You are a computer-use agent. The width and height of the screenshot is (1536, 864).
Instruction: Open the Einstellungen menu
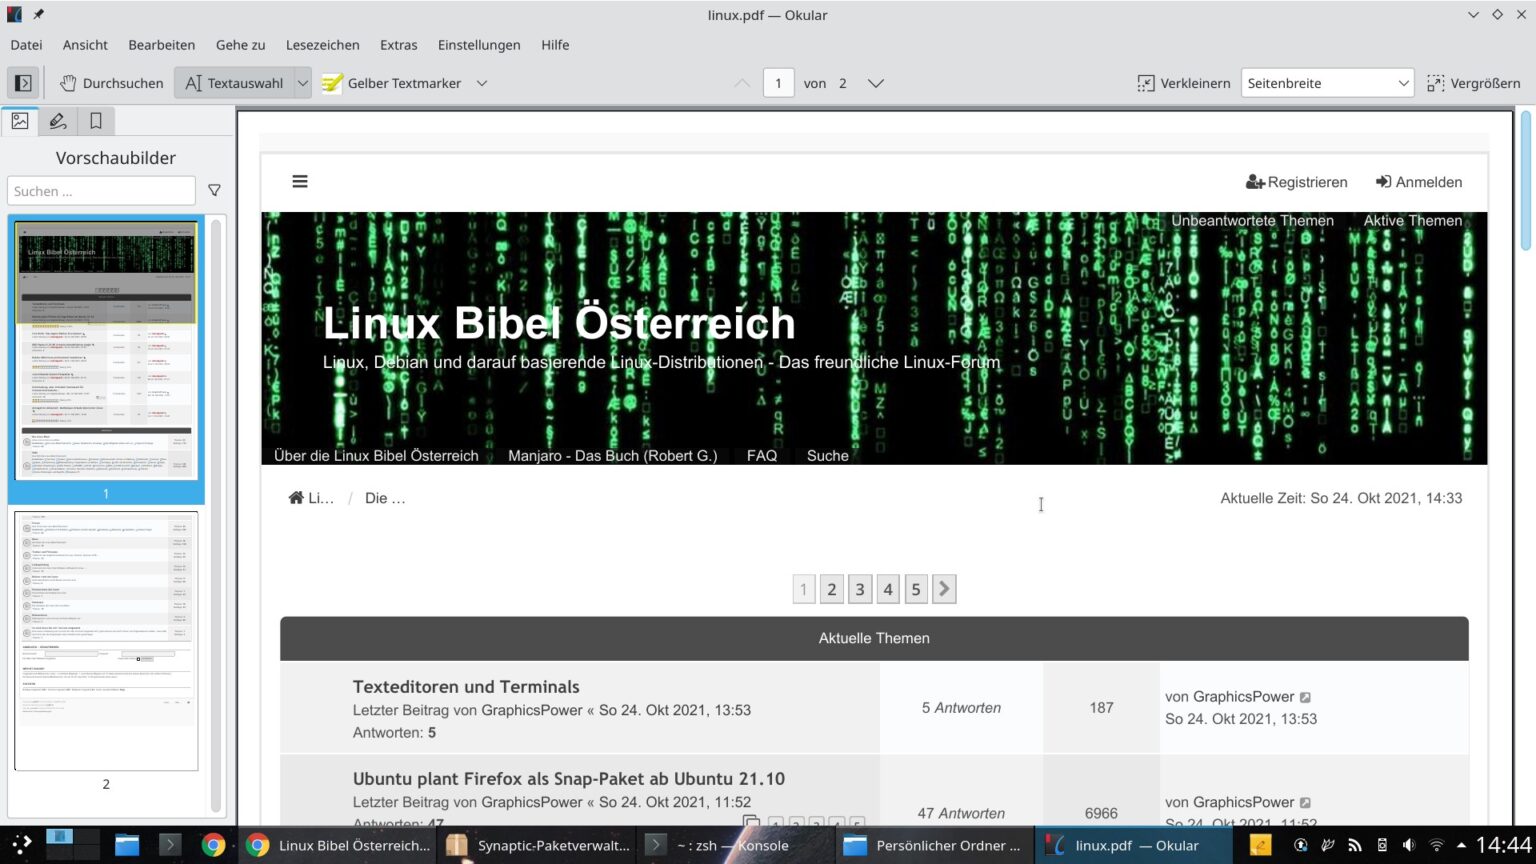pyautogui.click(x=479, y=45)
